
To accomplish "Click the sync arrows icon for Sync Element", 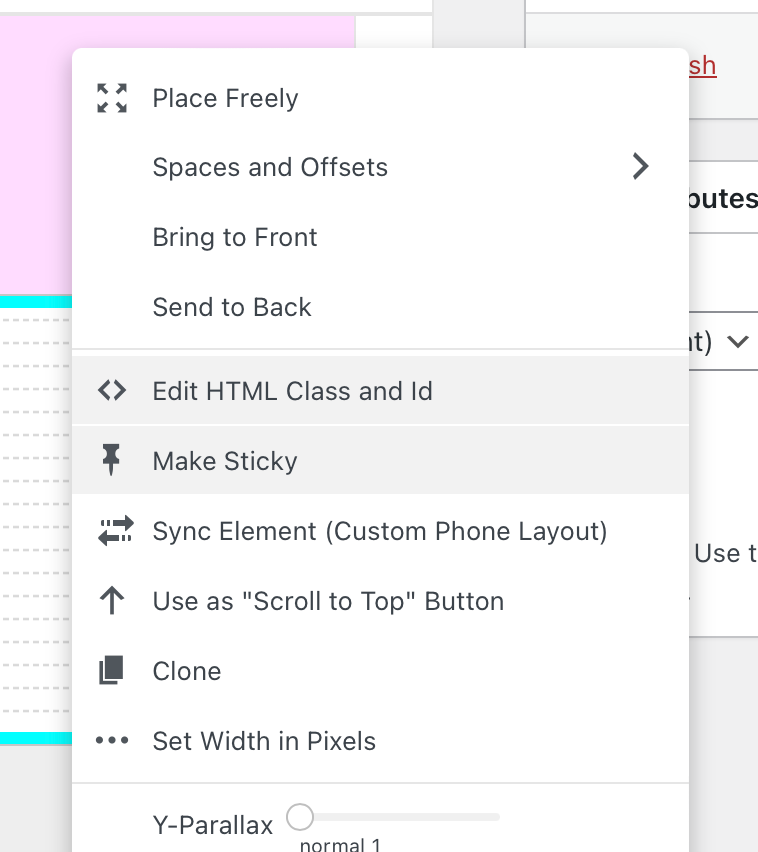I will pos(112,531).
